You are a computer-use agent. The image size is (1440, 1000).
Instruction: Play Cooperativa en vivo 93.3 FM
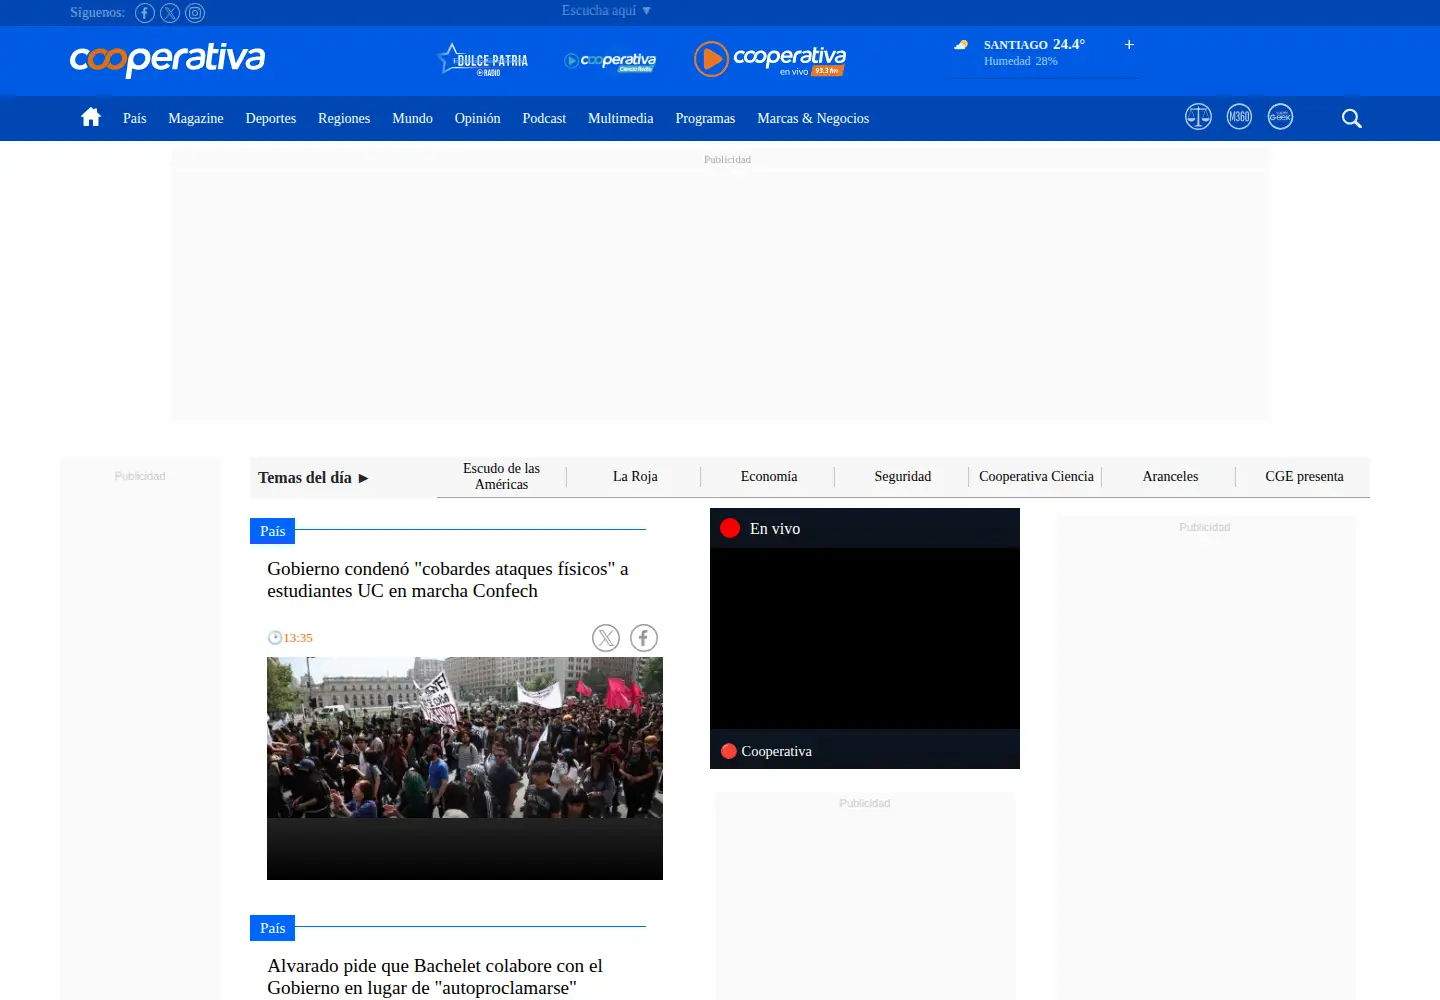pos(770,59)
